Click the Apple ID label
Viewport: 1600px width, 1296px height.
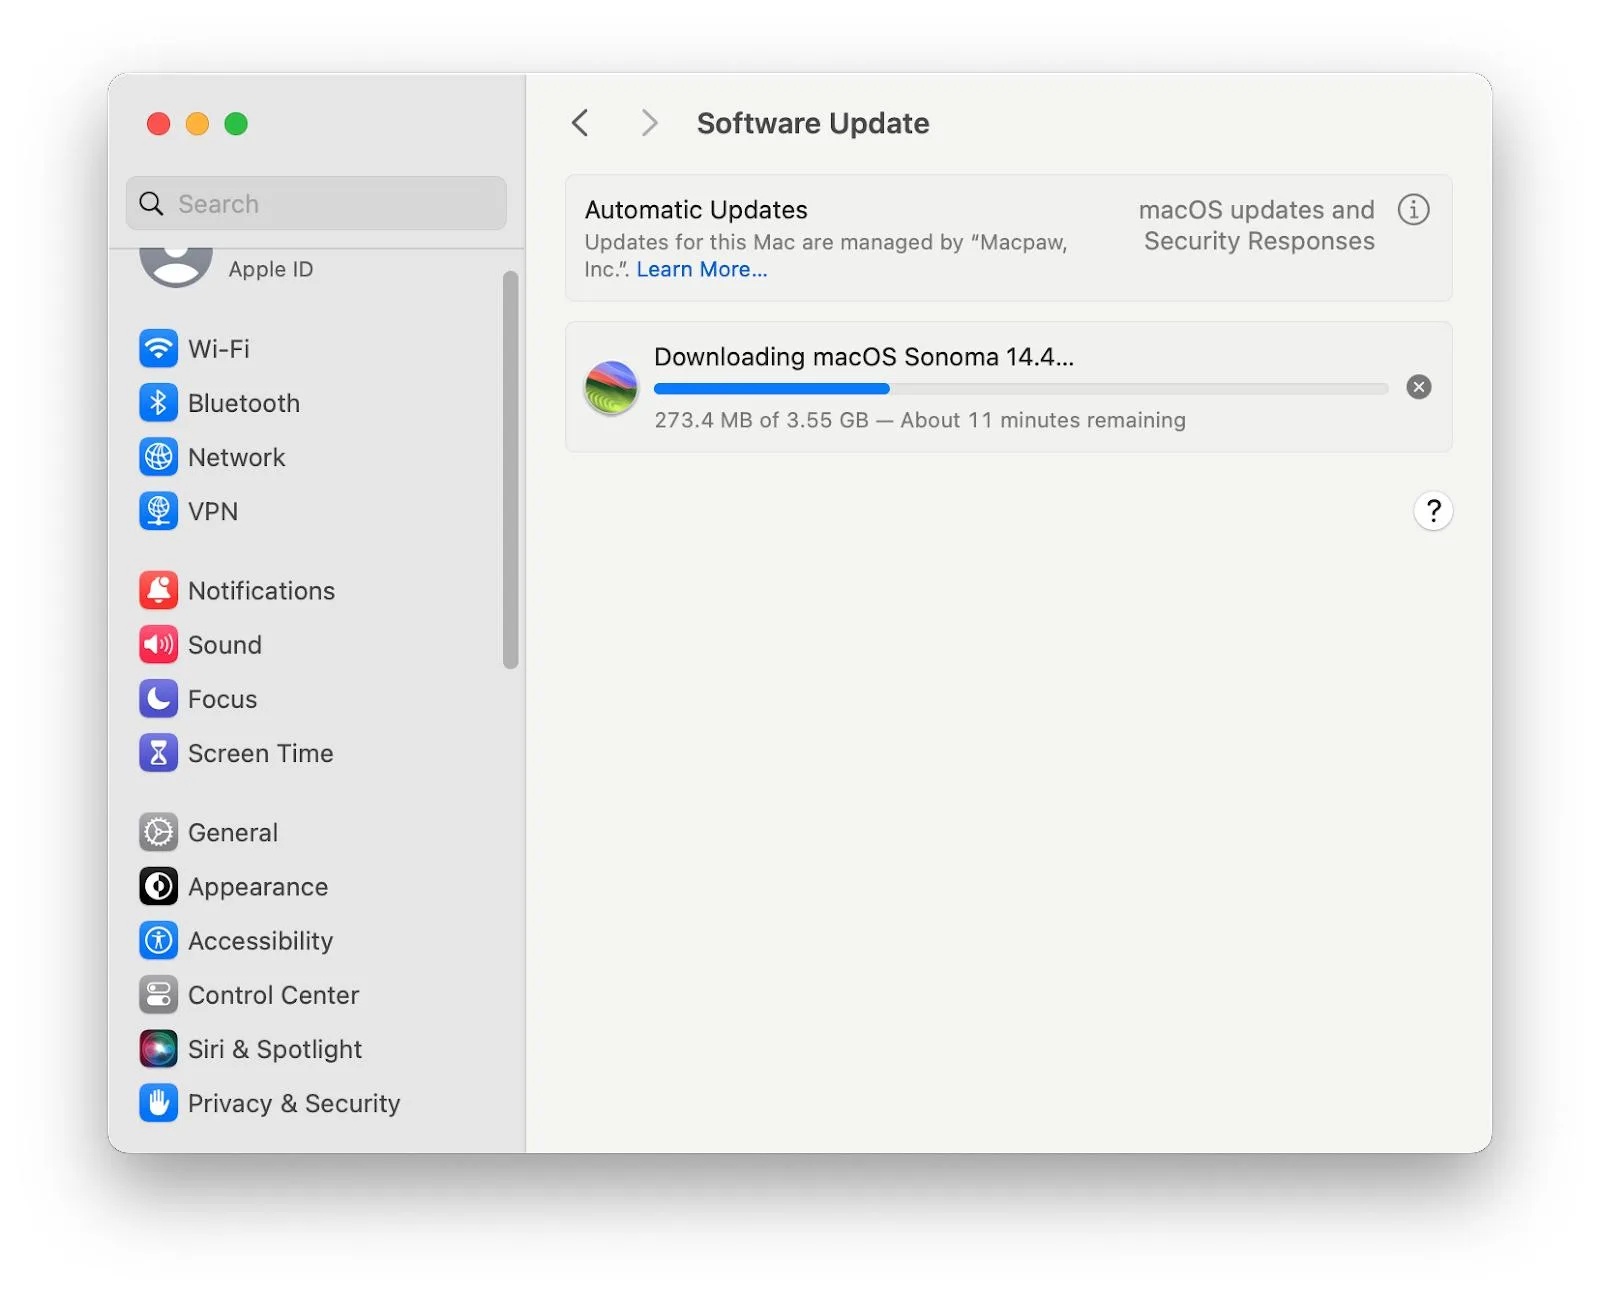[x=271, y=269]
